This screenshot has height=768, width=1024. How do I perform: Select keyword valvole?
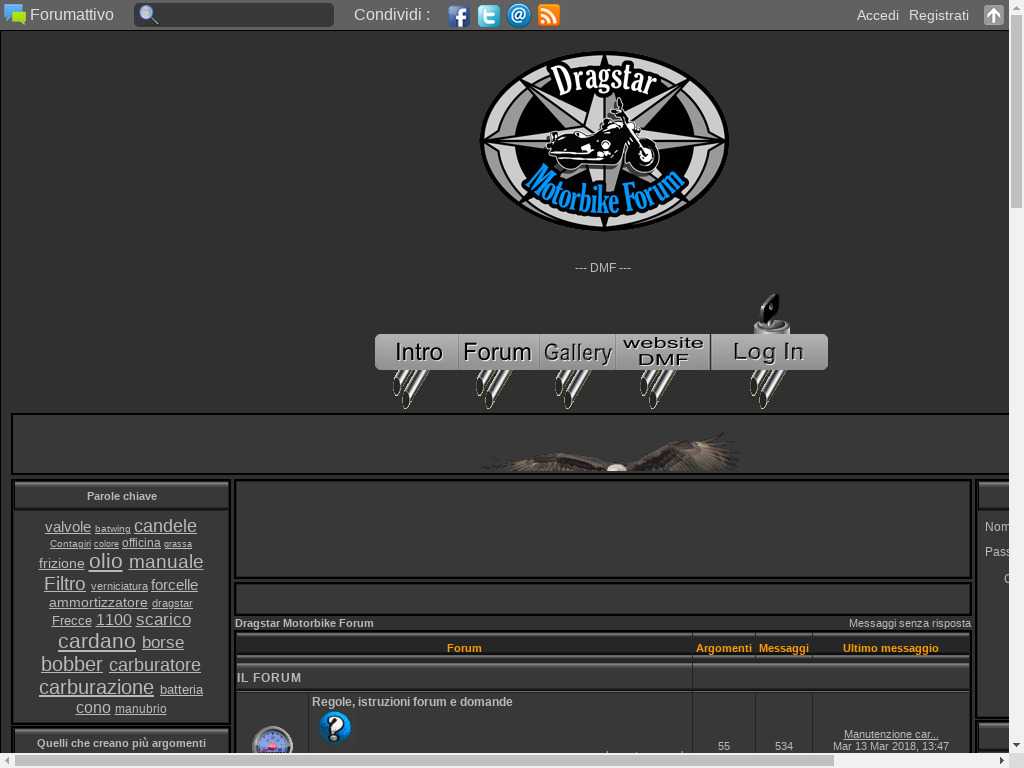[68, 526]
